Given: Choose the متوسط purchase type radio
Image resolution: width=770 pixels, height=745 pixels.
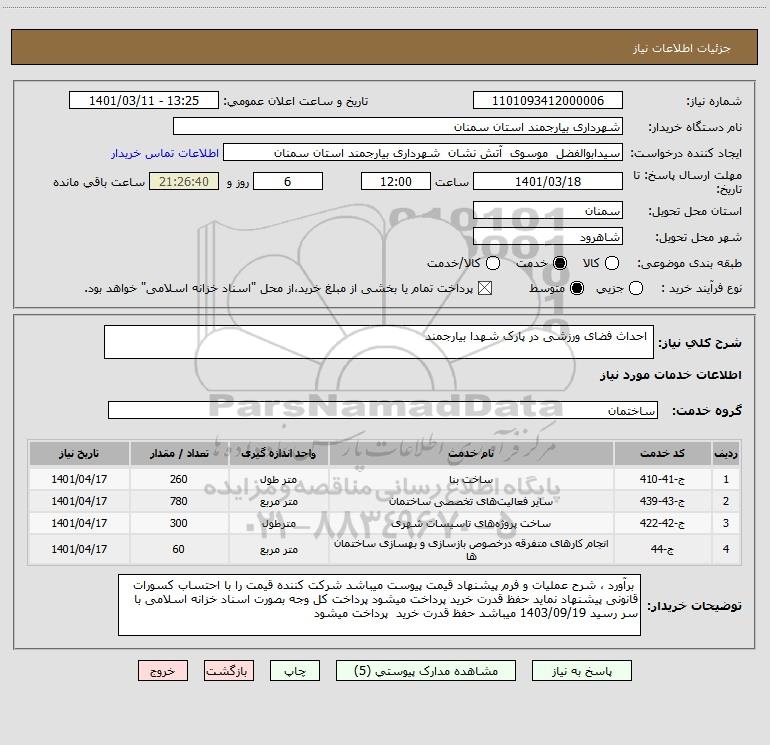Looking at the screenshot, I should tap(577, 288).
